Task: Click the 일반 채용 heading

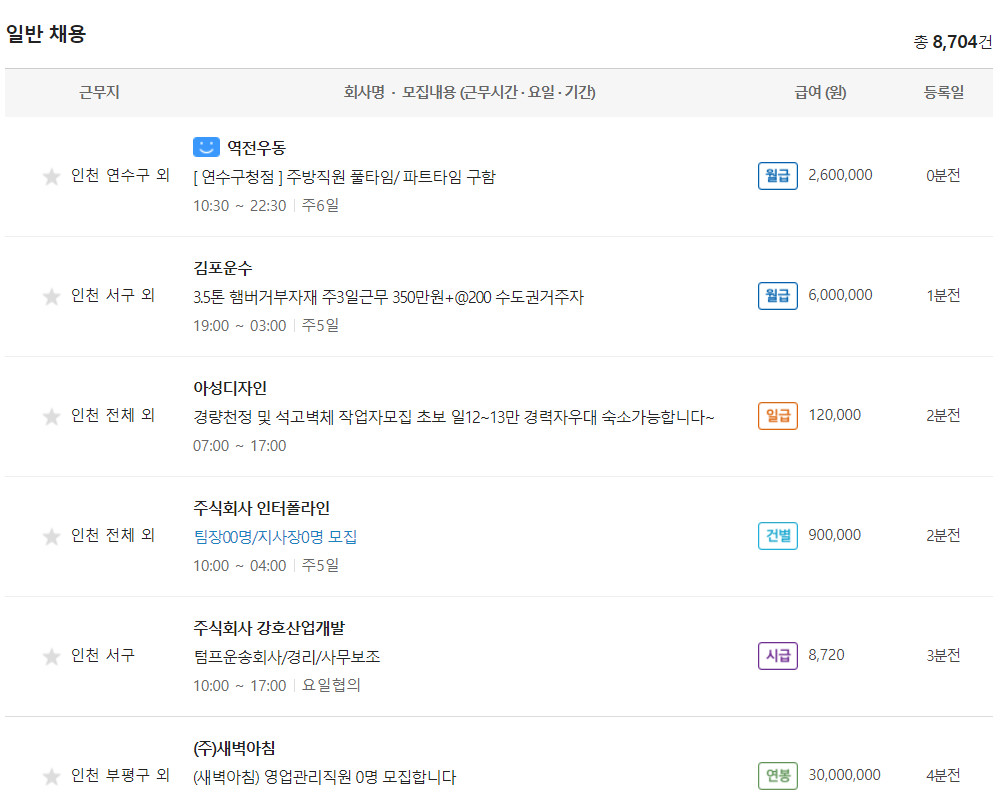Action: click(46, 33)
